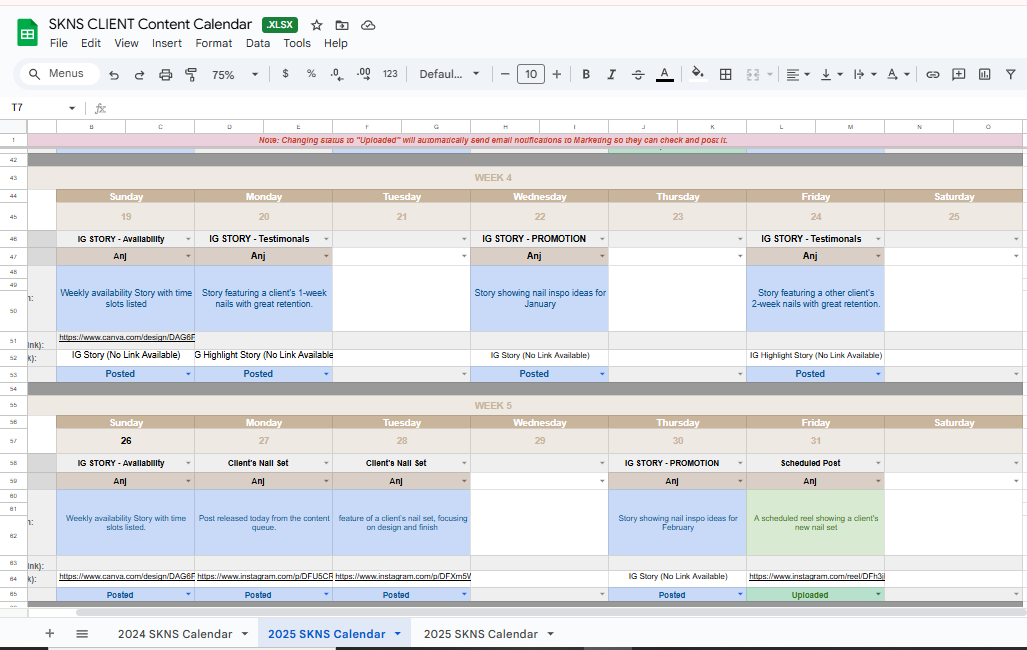This screenshot has height=650, width=1027.
Task: Open Friday's Uploaded status dropdown
Action: [x=878, y=595]
